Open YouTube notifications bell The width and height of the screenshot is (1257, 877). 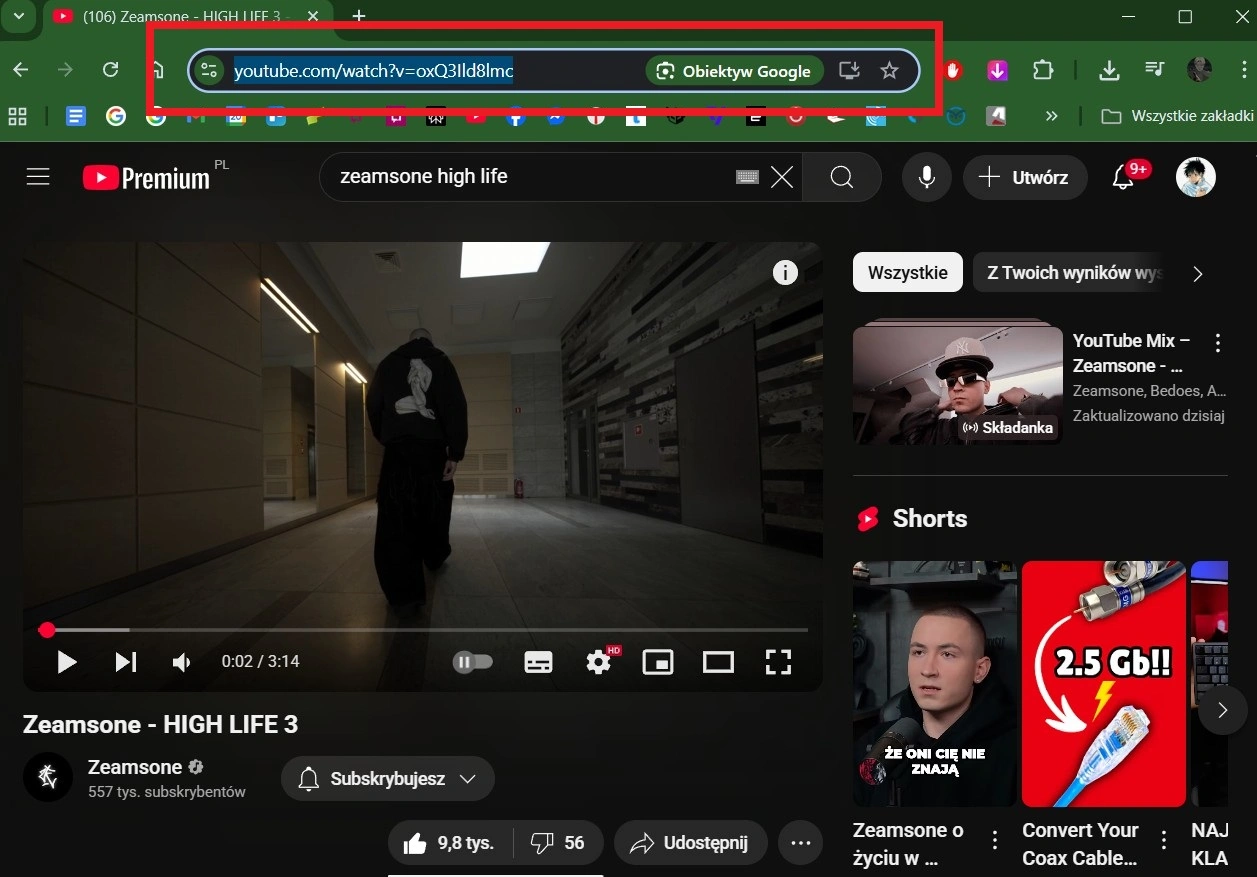1125,177
